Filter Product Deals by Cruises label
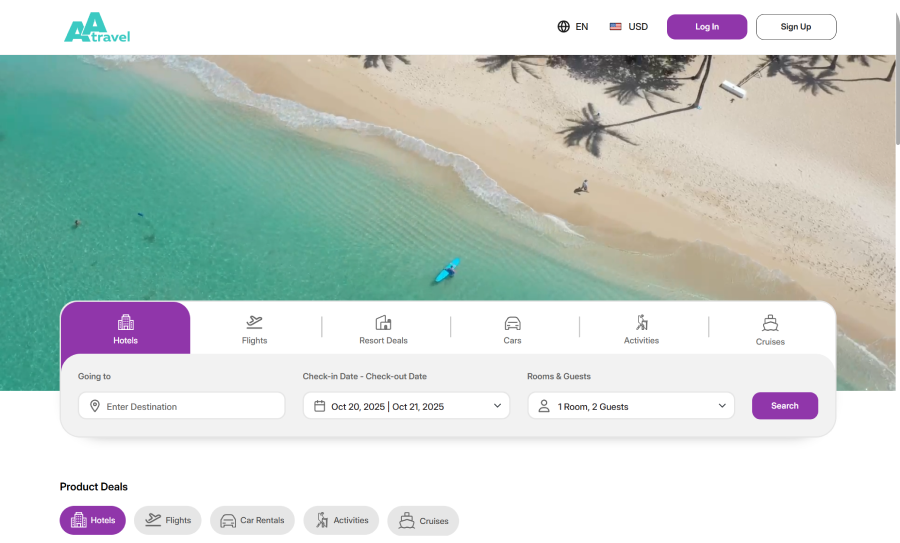This screenshot has height=543, width=900. (434, 521)
